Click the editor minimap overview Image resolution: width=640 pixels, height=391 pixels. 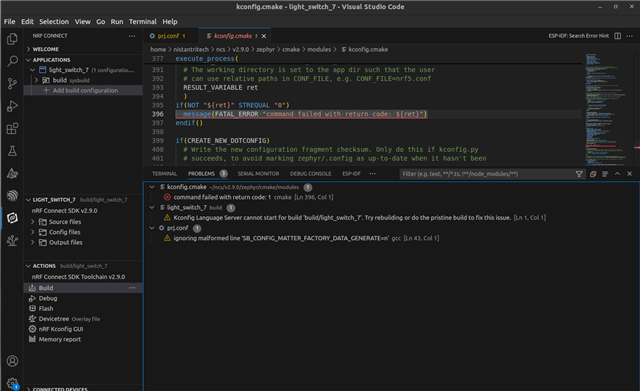tap(606, 109)
